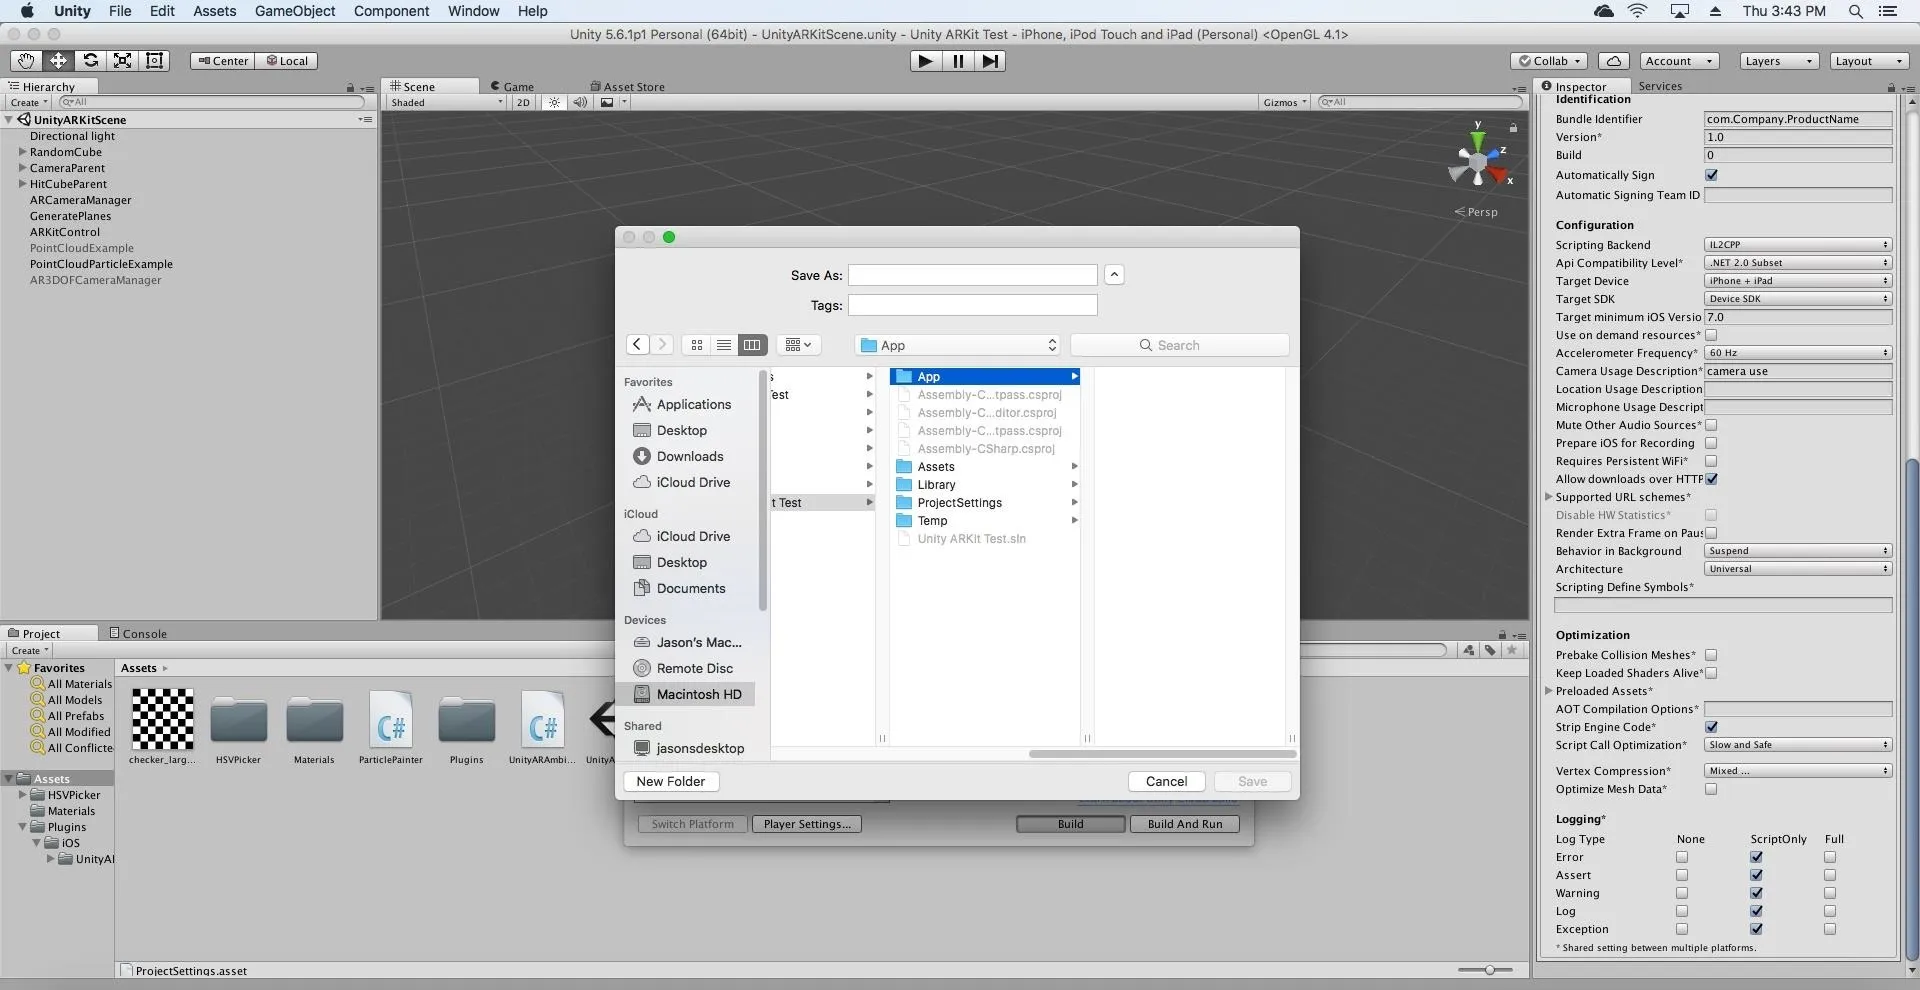Select the Hand tool in Unity toolbar

point(26,61)
